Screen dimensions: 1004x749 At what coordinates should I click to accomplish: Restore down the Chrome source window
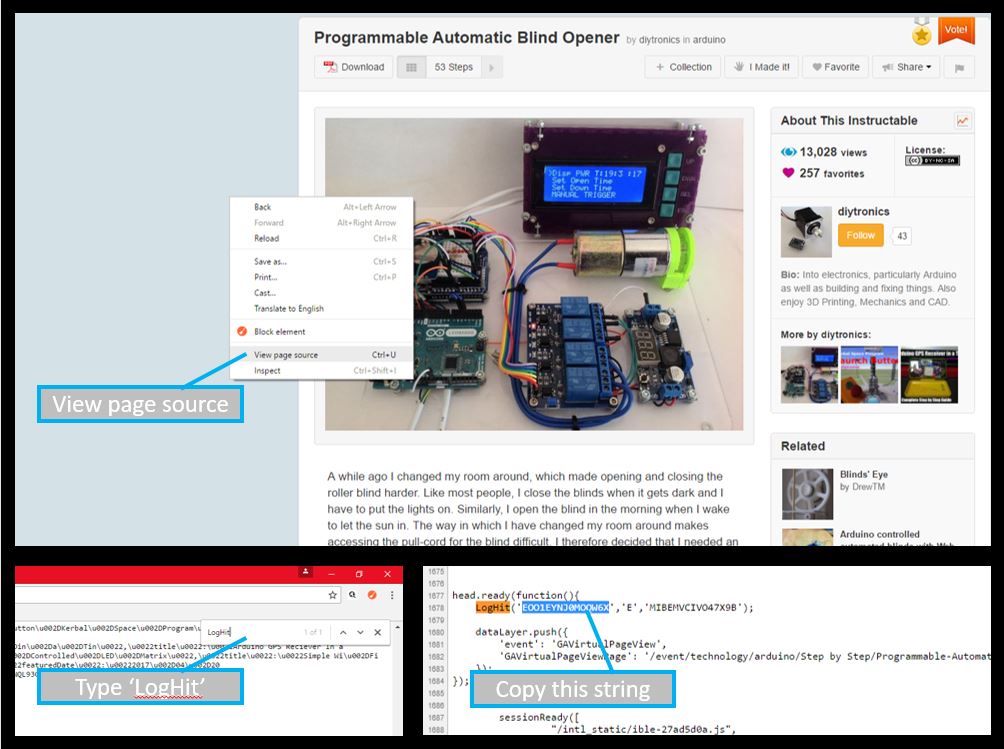tap(359, 574)
